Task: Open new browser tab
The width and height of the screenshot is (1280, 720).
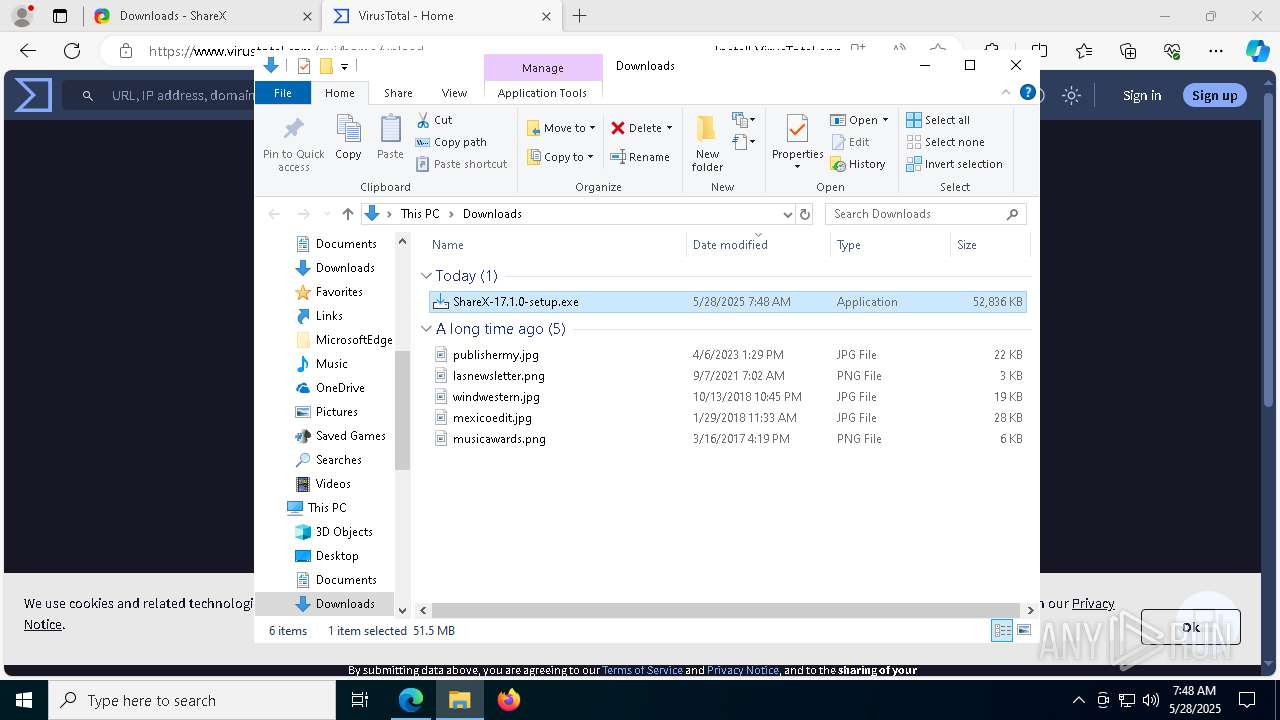Action: pyautogui.click(x=580, y=16)
